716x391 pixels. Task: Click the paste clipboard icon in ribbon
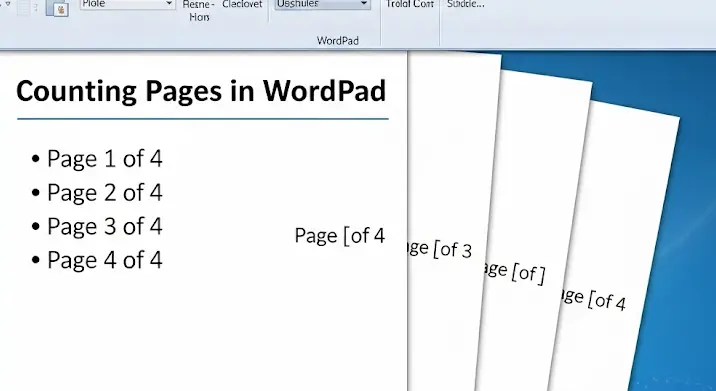[58, 9]
